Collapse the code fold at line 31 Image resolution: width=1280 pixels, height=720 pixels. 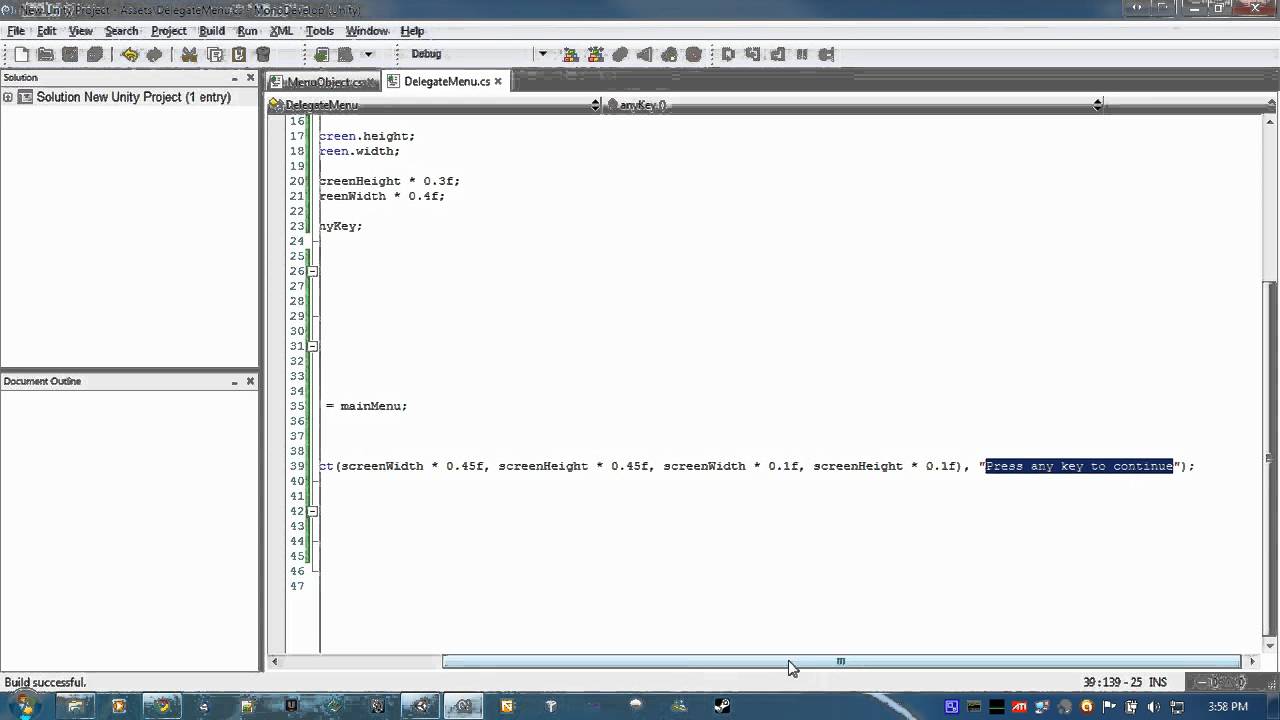pyautogui.click(x=312, y=346)
